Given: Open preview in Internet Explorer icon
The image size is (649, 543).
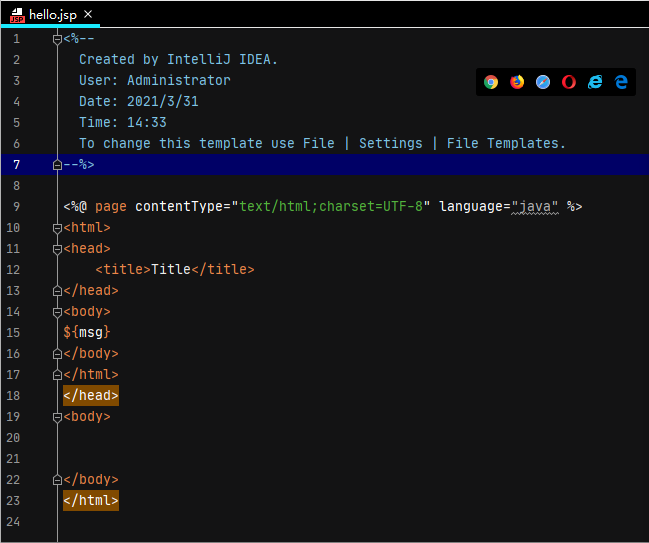Looking at the screenshot, I should point(595,82).
